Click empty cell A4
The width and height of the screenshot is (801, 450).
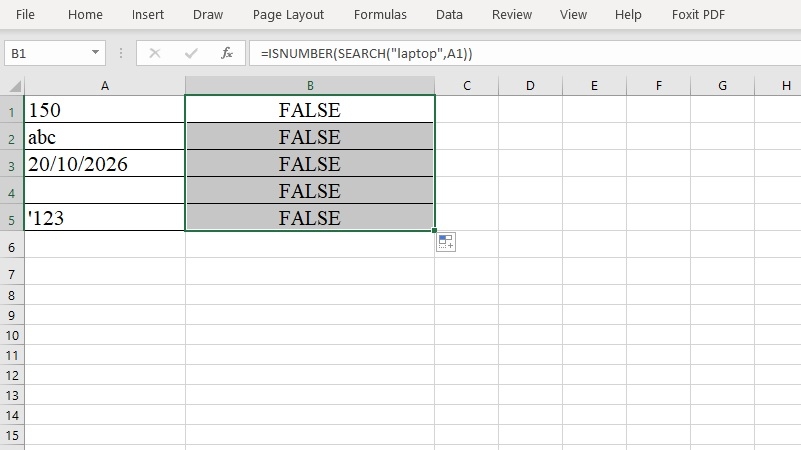click(x=105, y=191)
